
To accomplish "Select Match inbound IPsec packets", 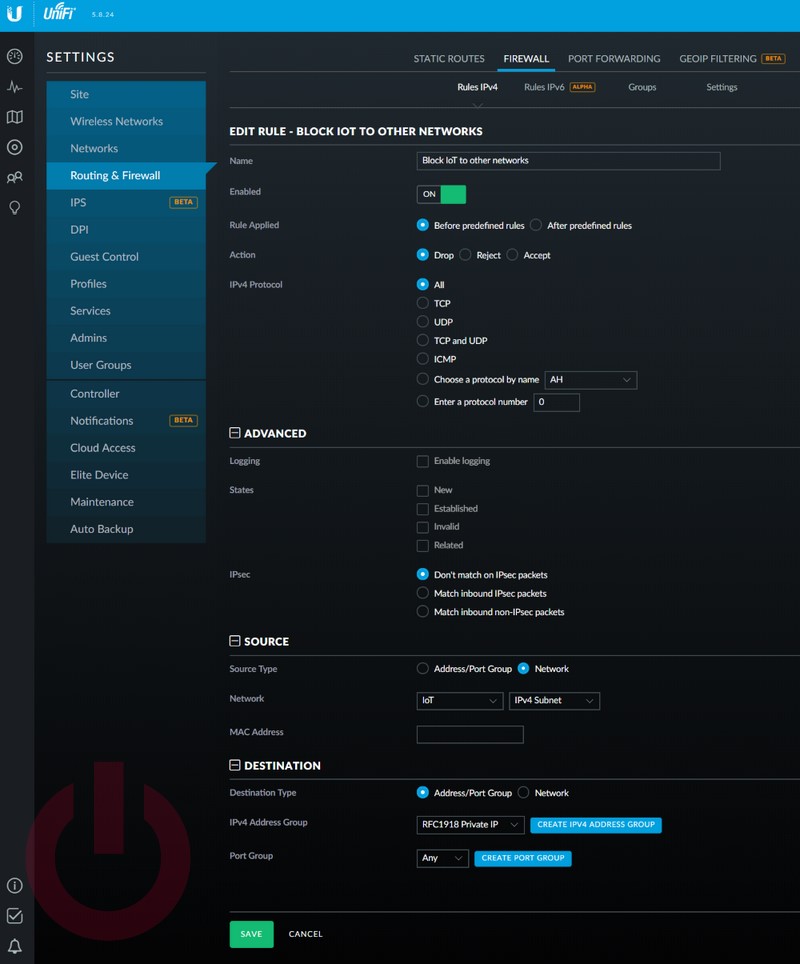I will coord(422,593).
